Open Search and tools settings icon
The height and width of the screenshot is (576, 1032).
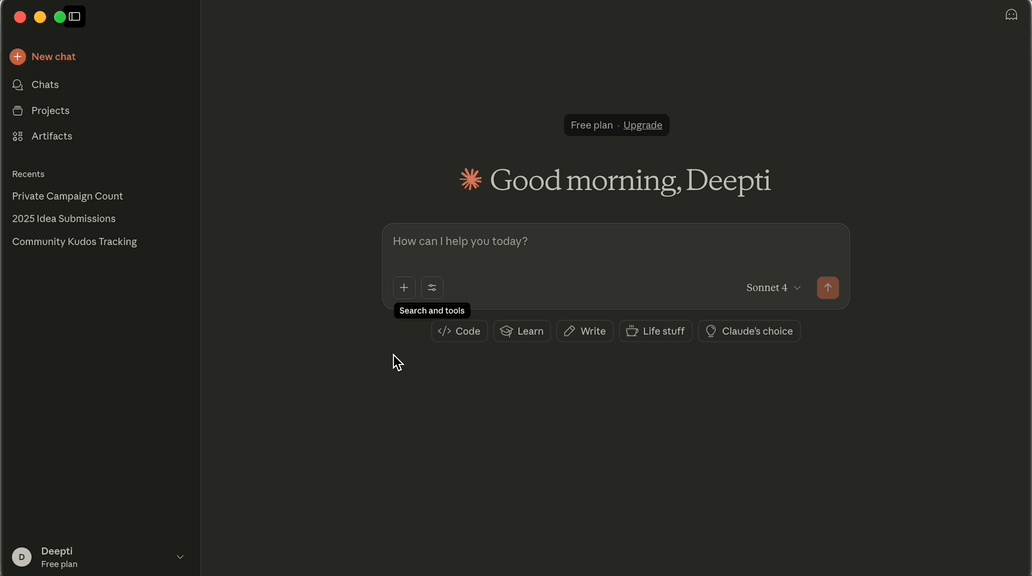(432, 288)
